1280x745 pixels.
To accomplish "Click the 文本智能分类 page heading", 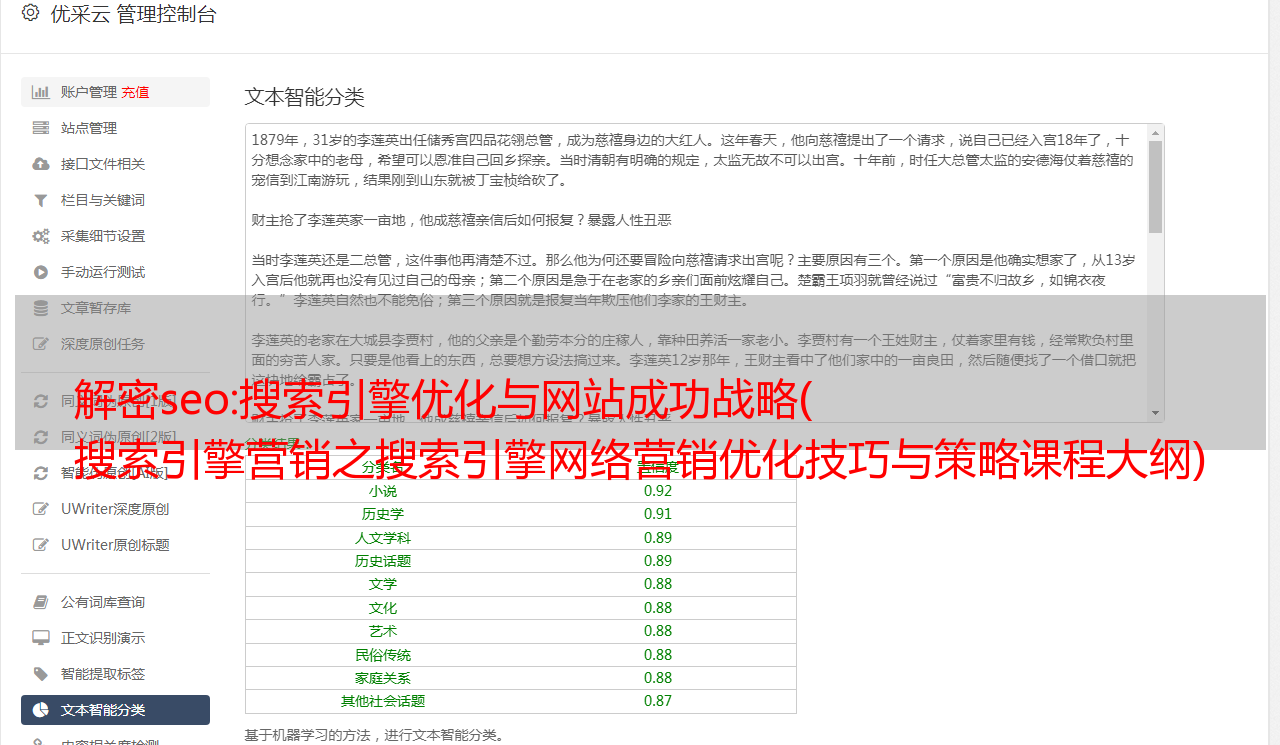I will click(305, 97).
